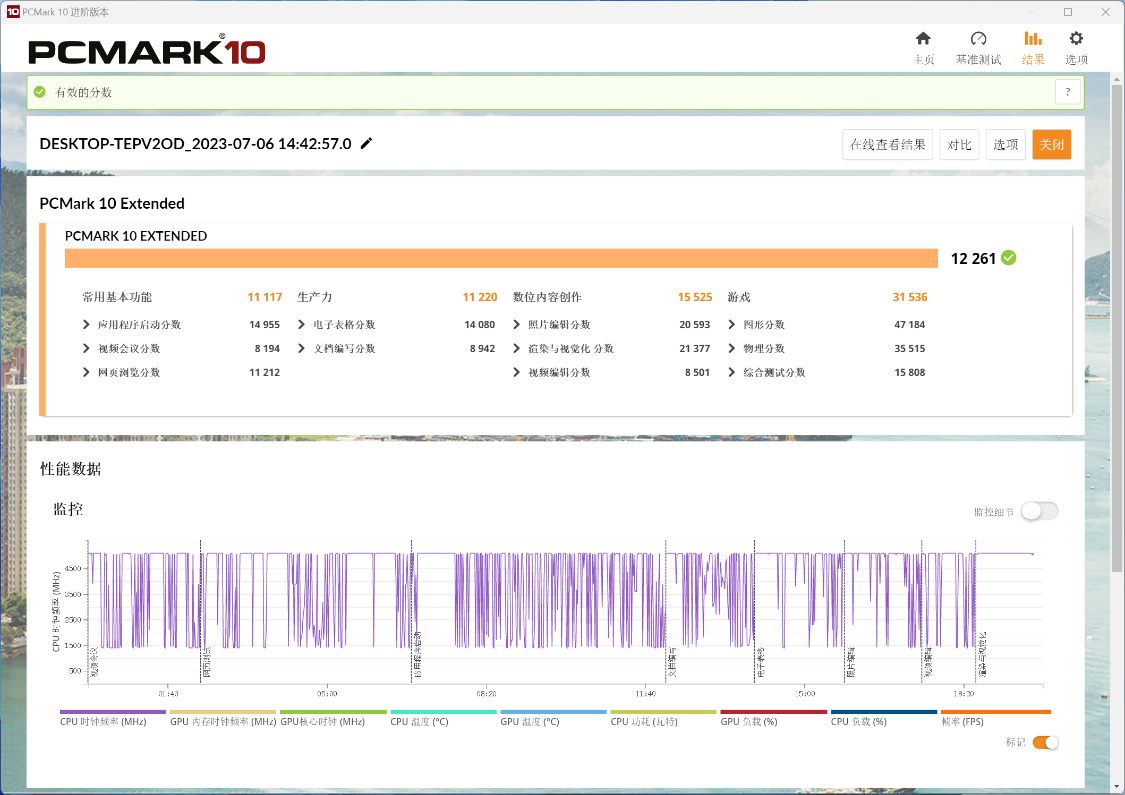Screen dimensions: 1125x795
Task: Toggle the 监控细节 monitoring details switch
Action: 1040,511
